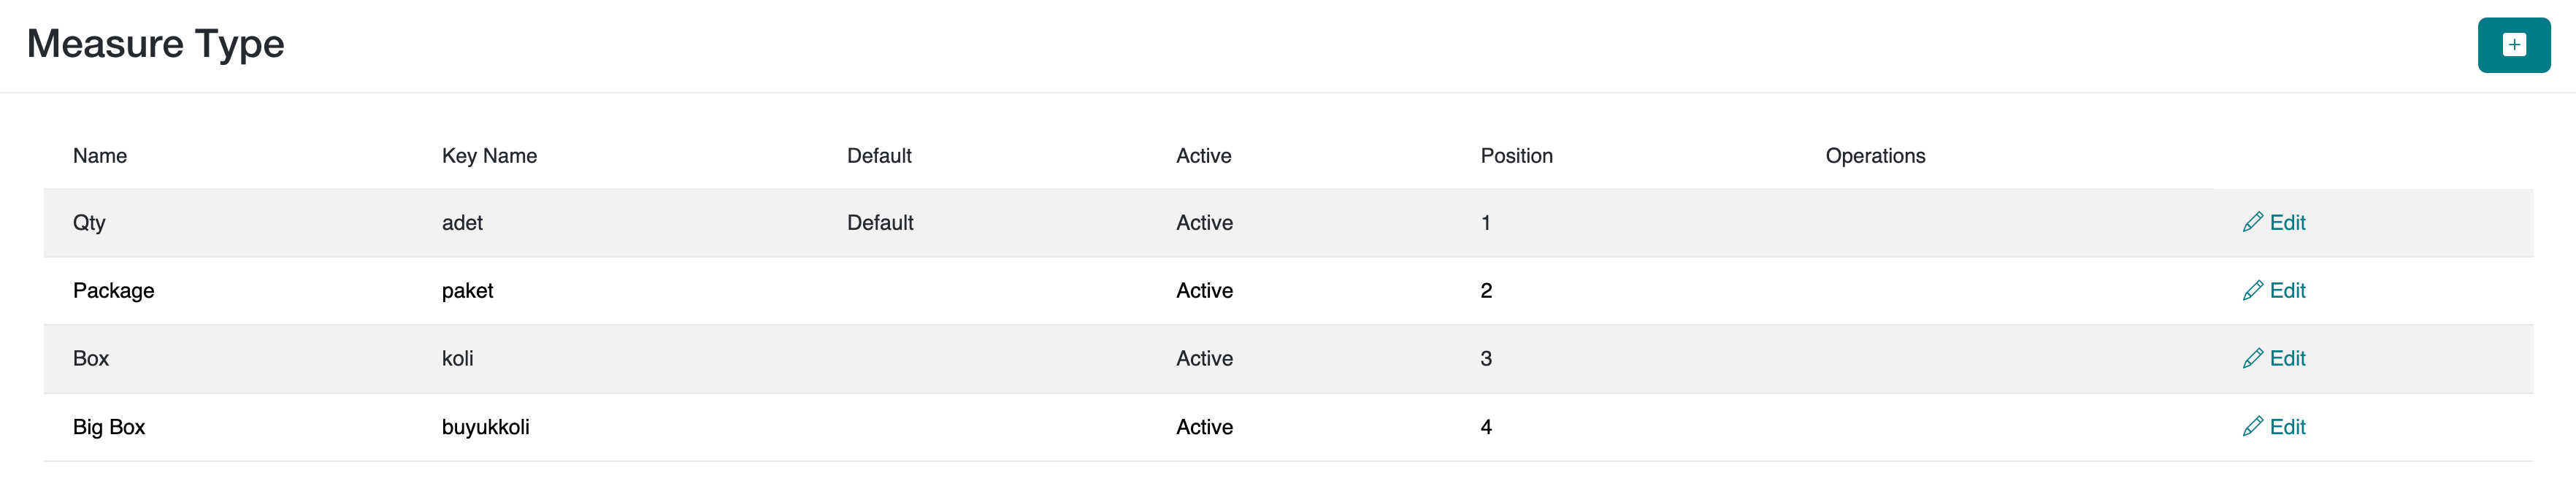
Task: Click the pencil icon for Package row
Action: (2252, 290)
